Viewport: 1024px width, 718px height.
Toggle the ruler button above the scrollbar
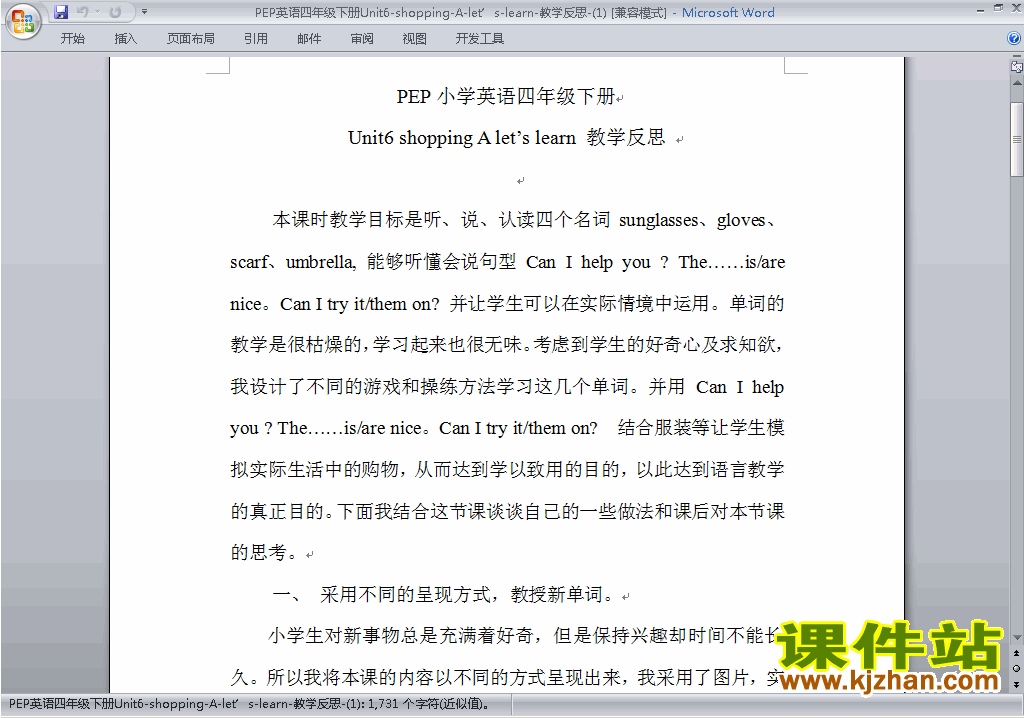coord(1016,66)
